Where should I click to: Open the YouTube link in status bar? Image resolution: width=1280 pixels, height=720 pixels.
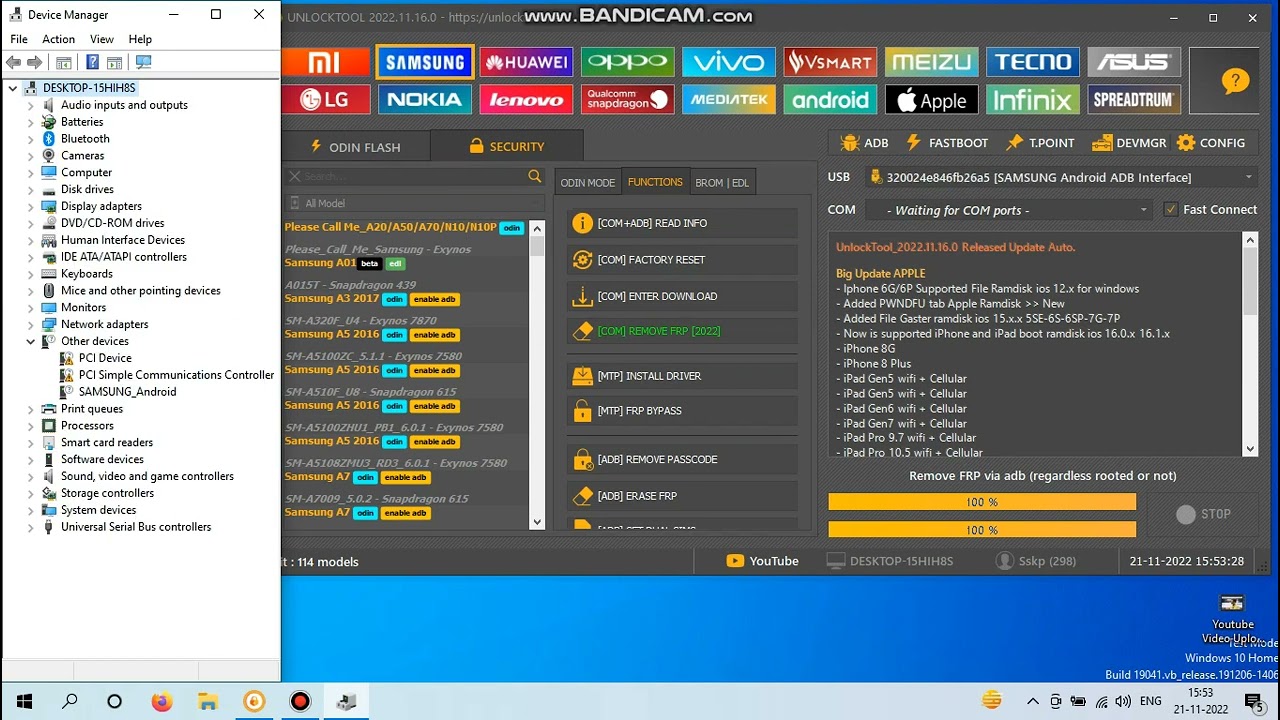point(762,561)
